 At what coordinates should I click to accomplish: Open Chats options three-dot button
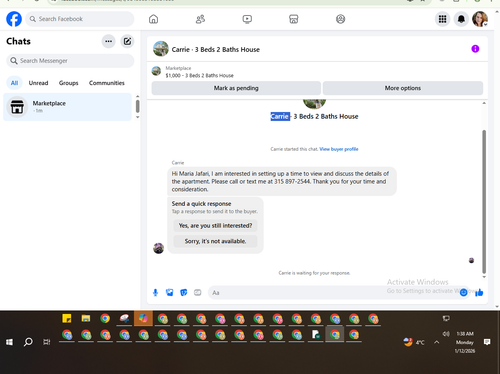pyautogui.click(x=108, y=41)
